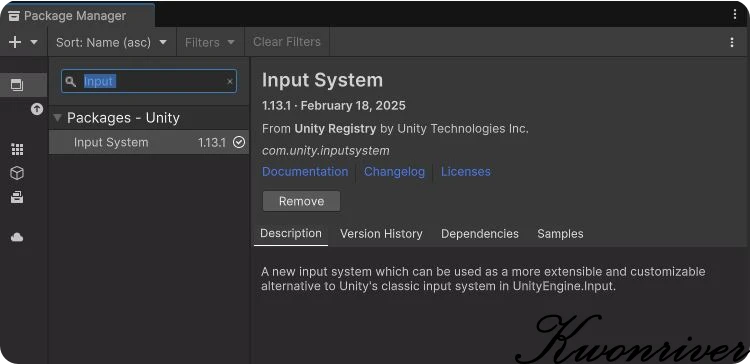Open the Sort: Name (asc) dropdown

111,42
